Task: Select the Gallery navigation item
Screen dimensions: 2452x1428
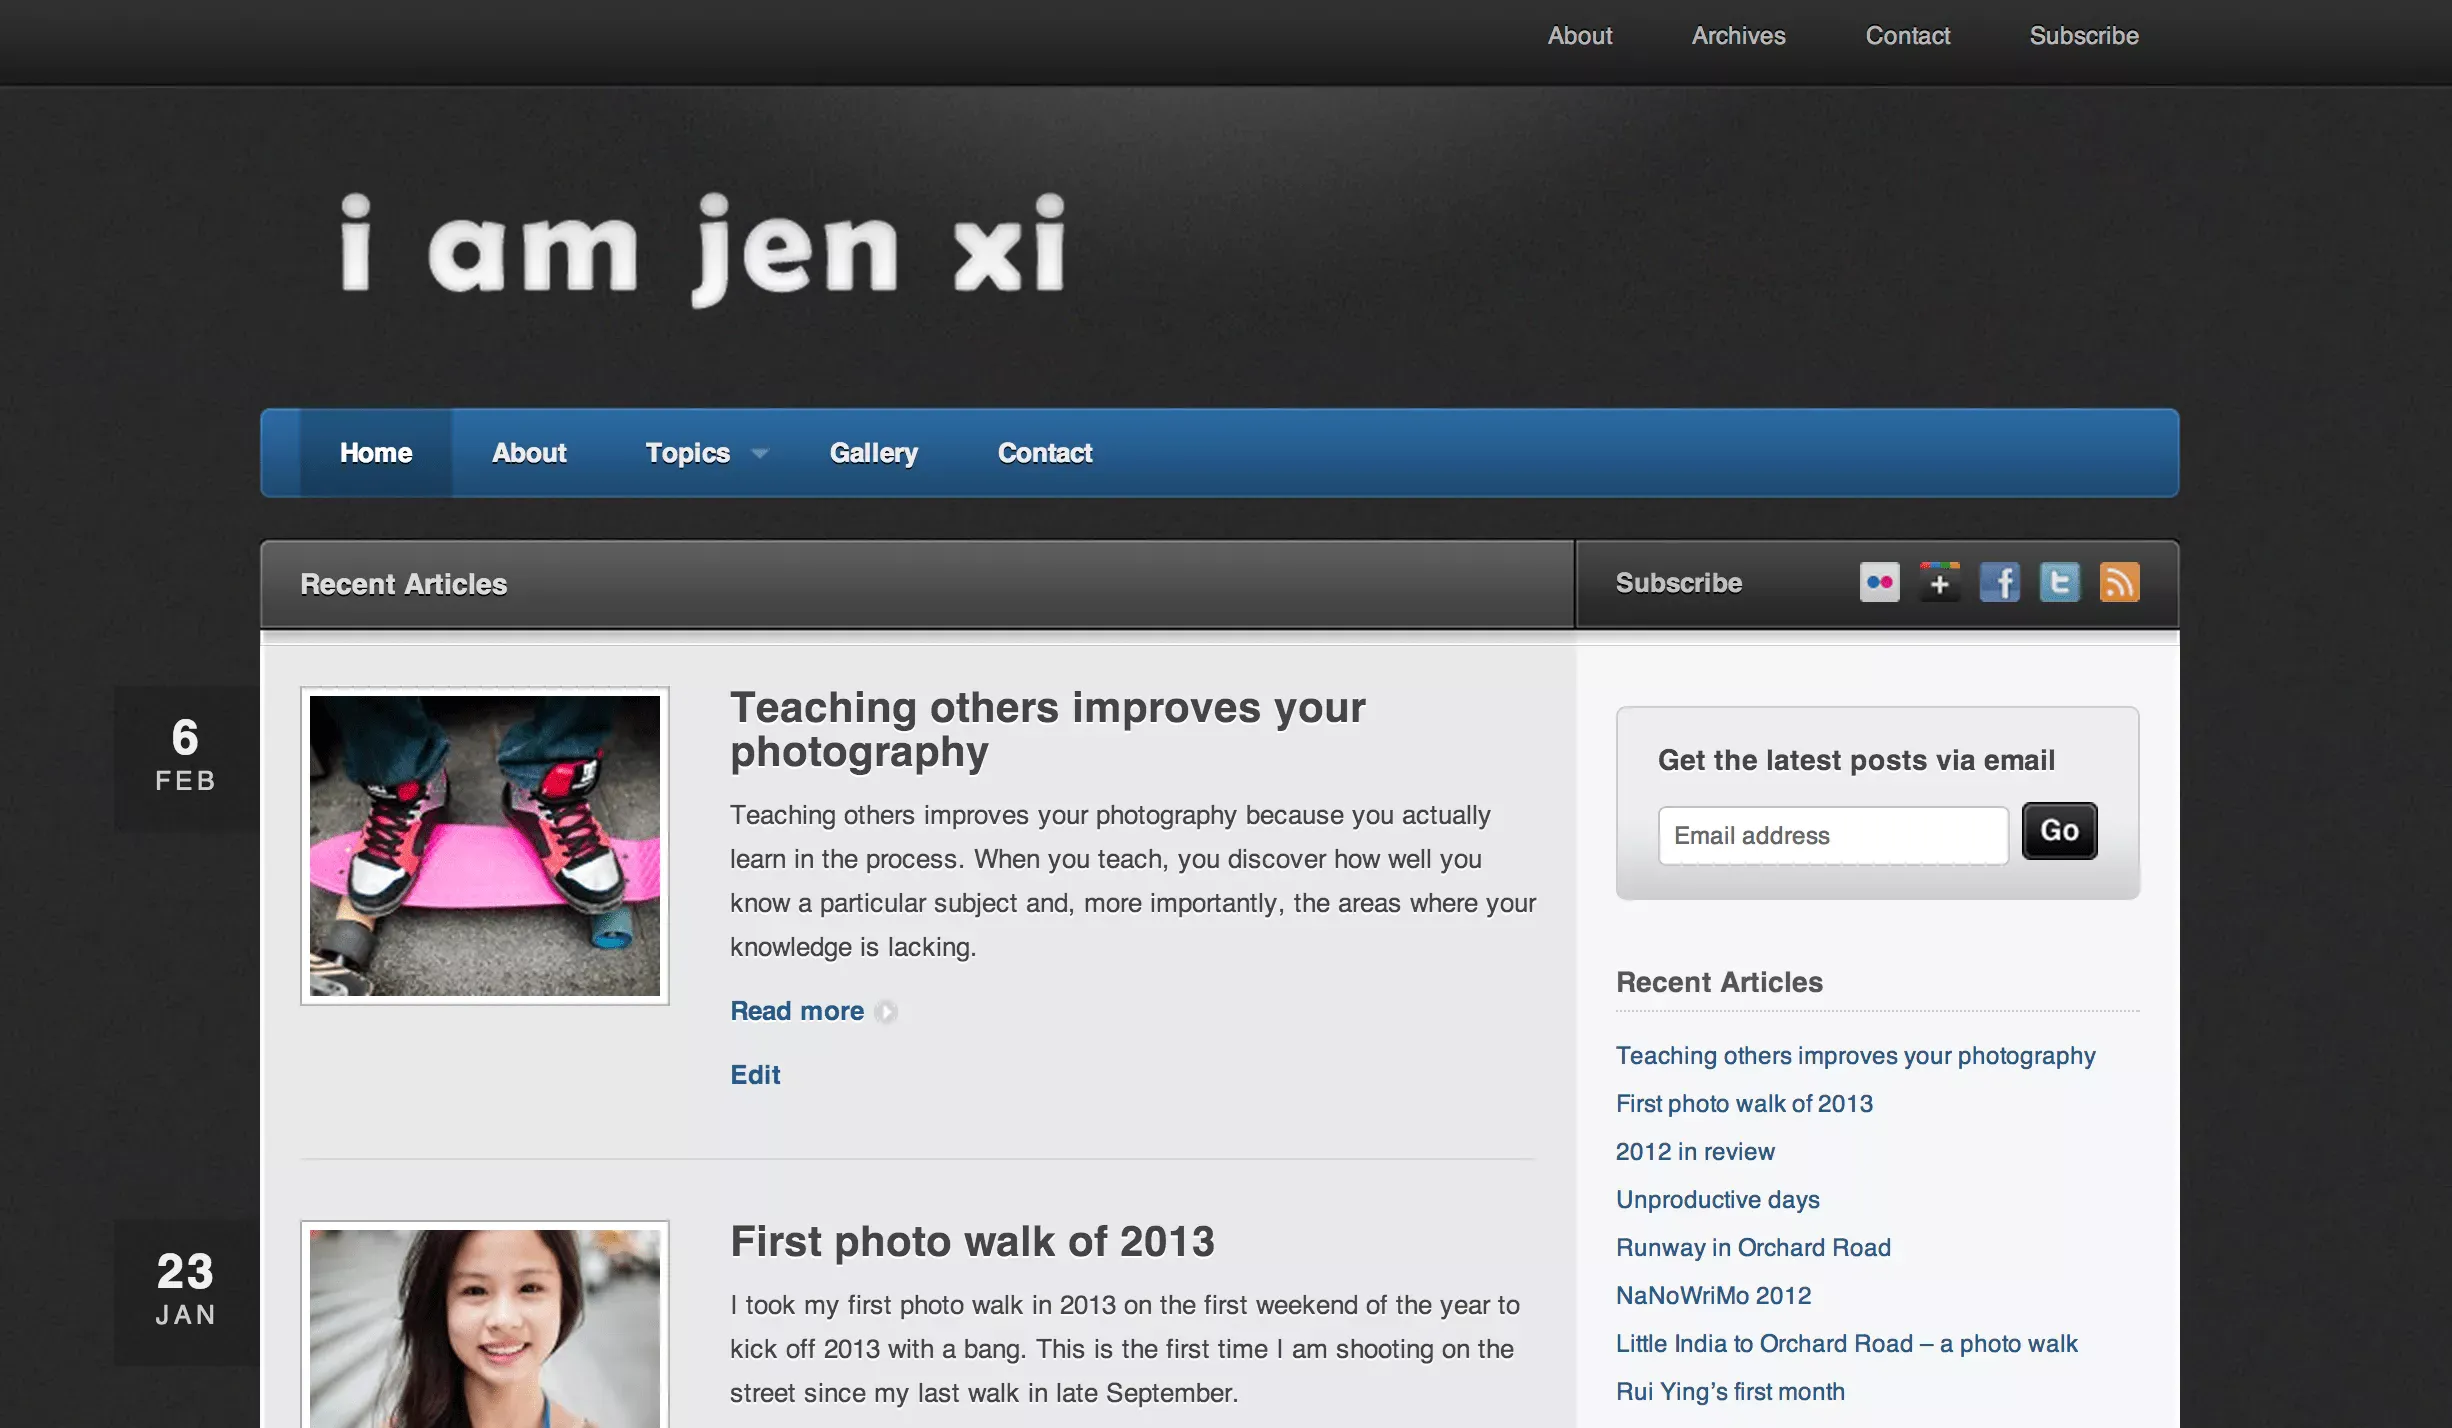Action: click(x=873, y=453)
